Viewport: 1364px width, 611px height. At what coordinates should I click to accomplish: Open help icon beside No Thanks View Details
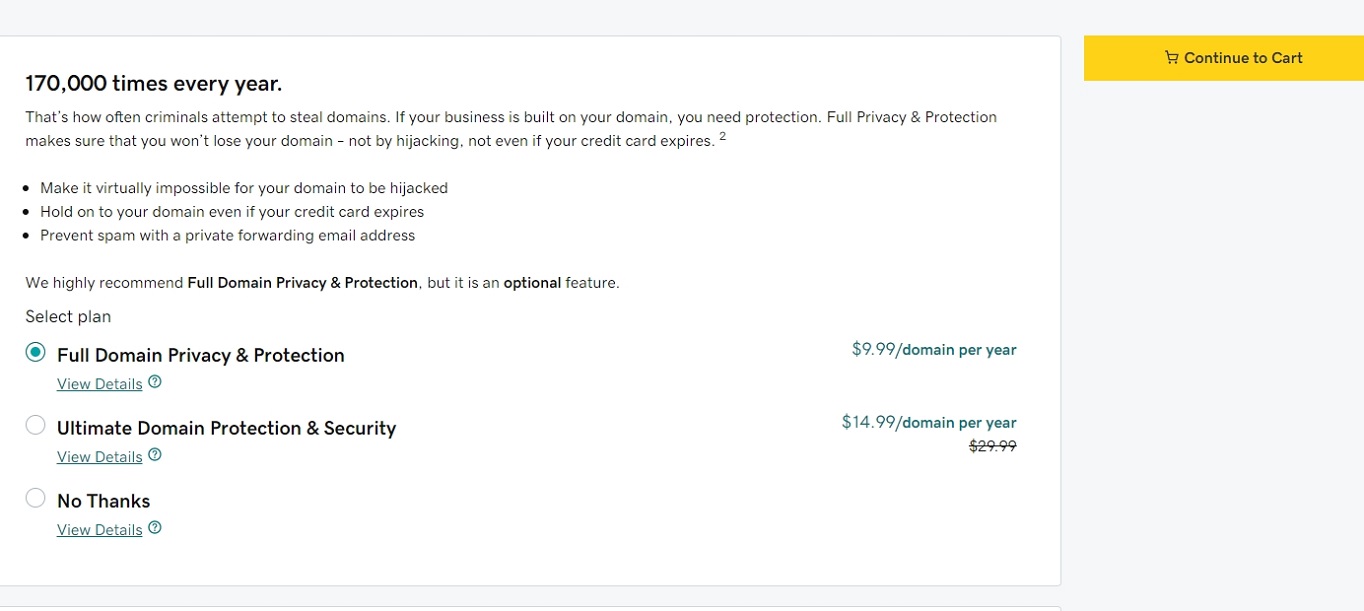tap(155, 528)
